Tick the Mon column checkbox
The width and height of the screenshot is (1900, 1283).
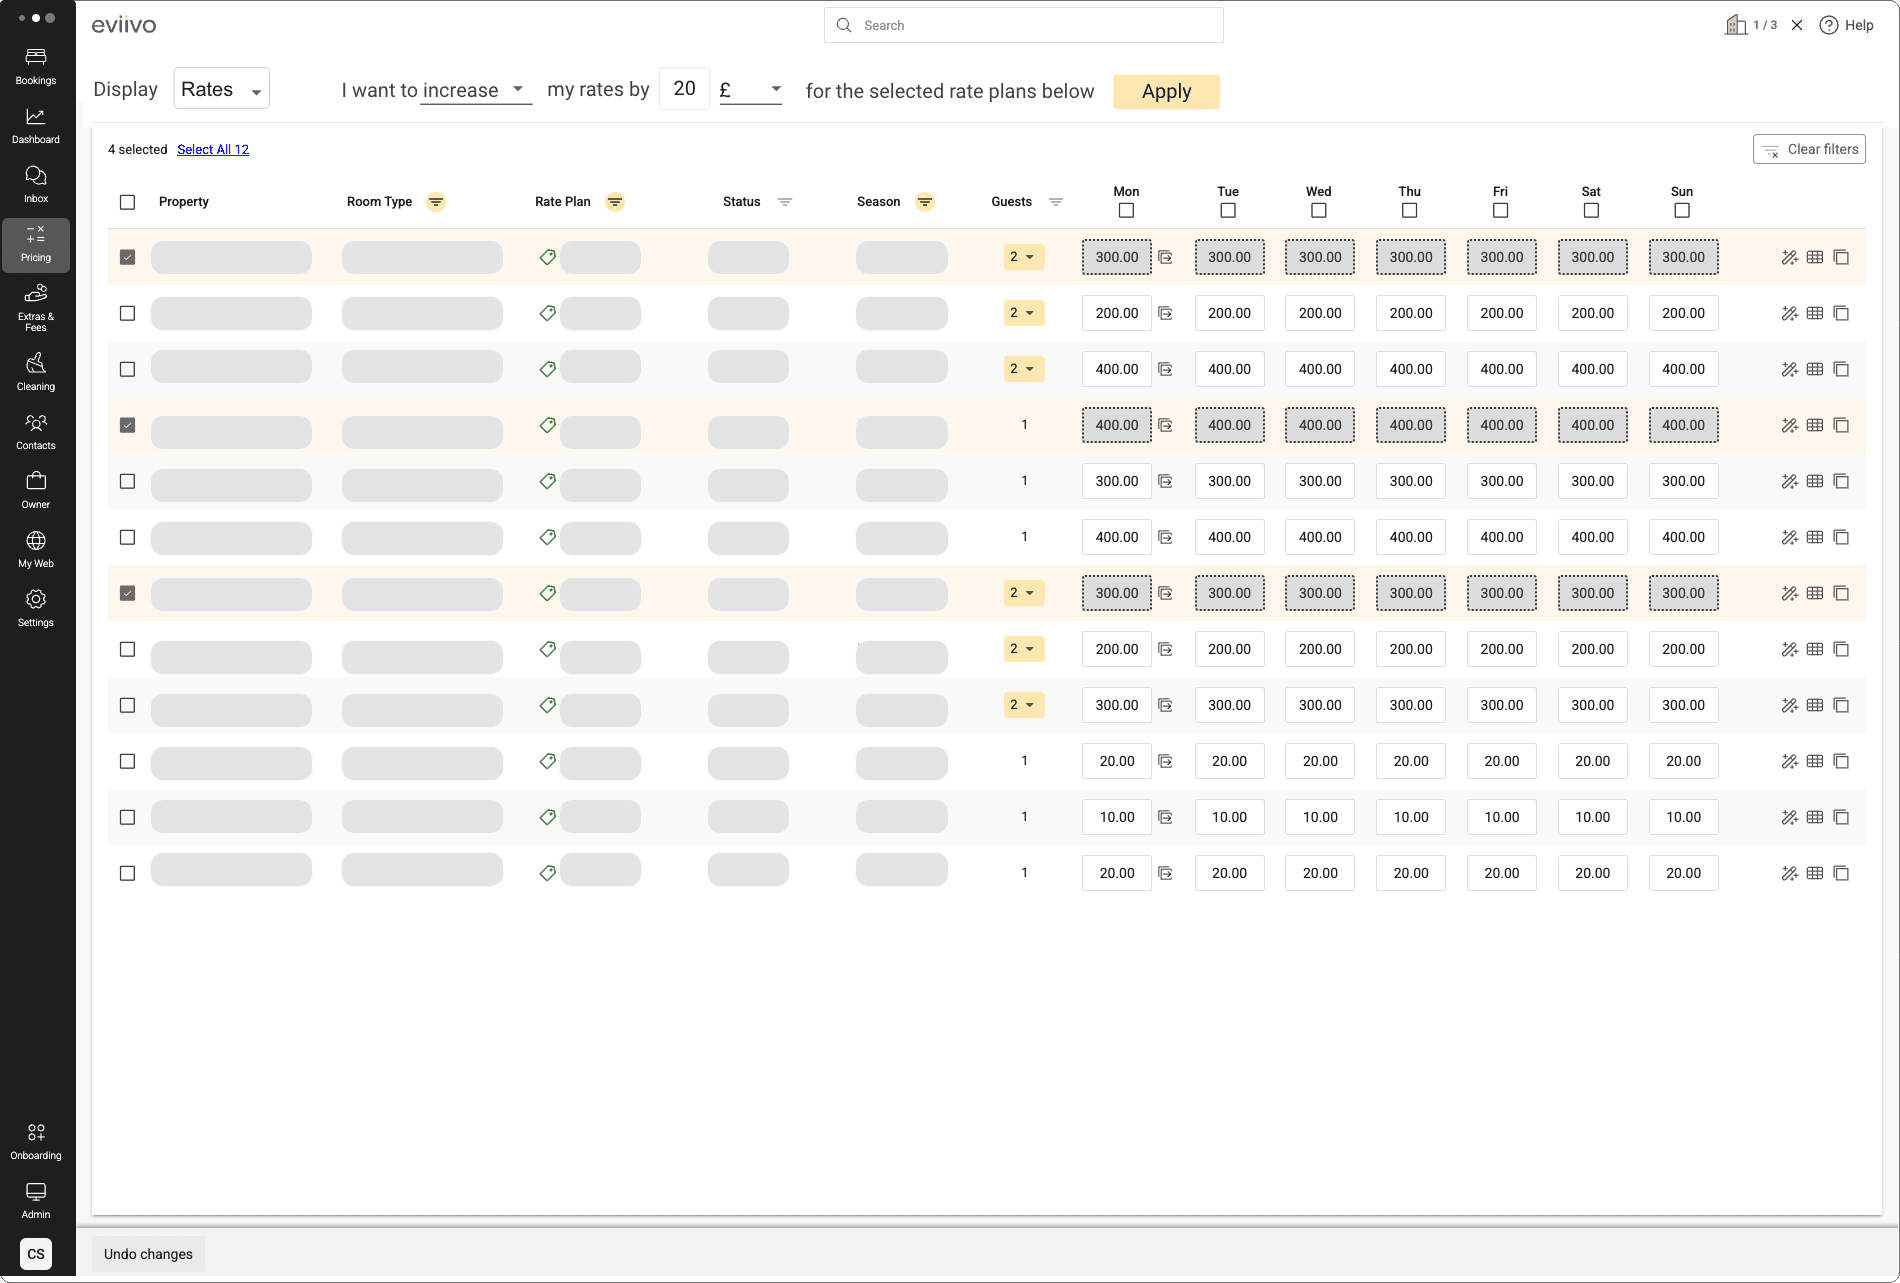point(1126,211)
